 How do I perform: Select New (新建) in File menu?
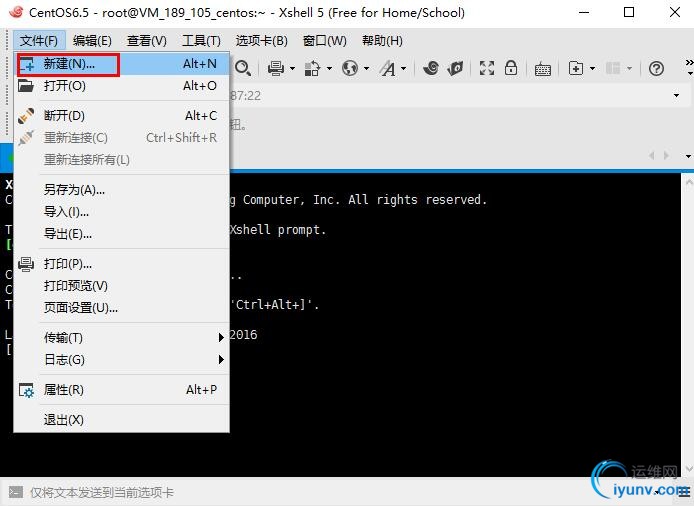[x=122, y=64]
